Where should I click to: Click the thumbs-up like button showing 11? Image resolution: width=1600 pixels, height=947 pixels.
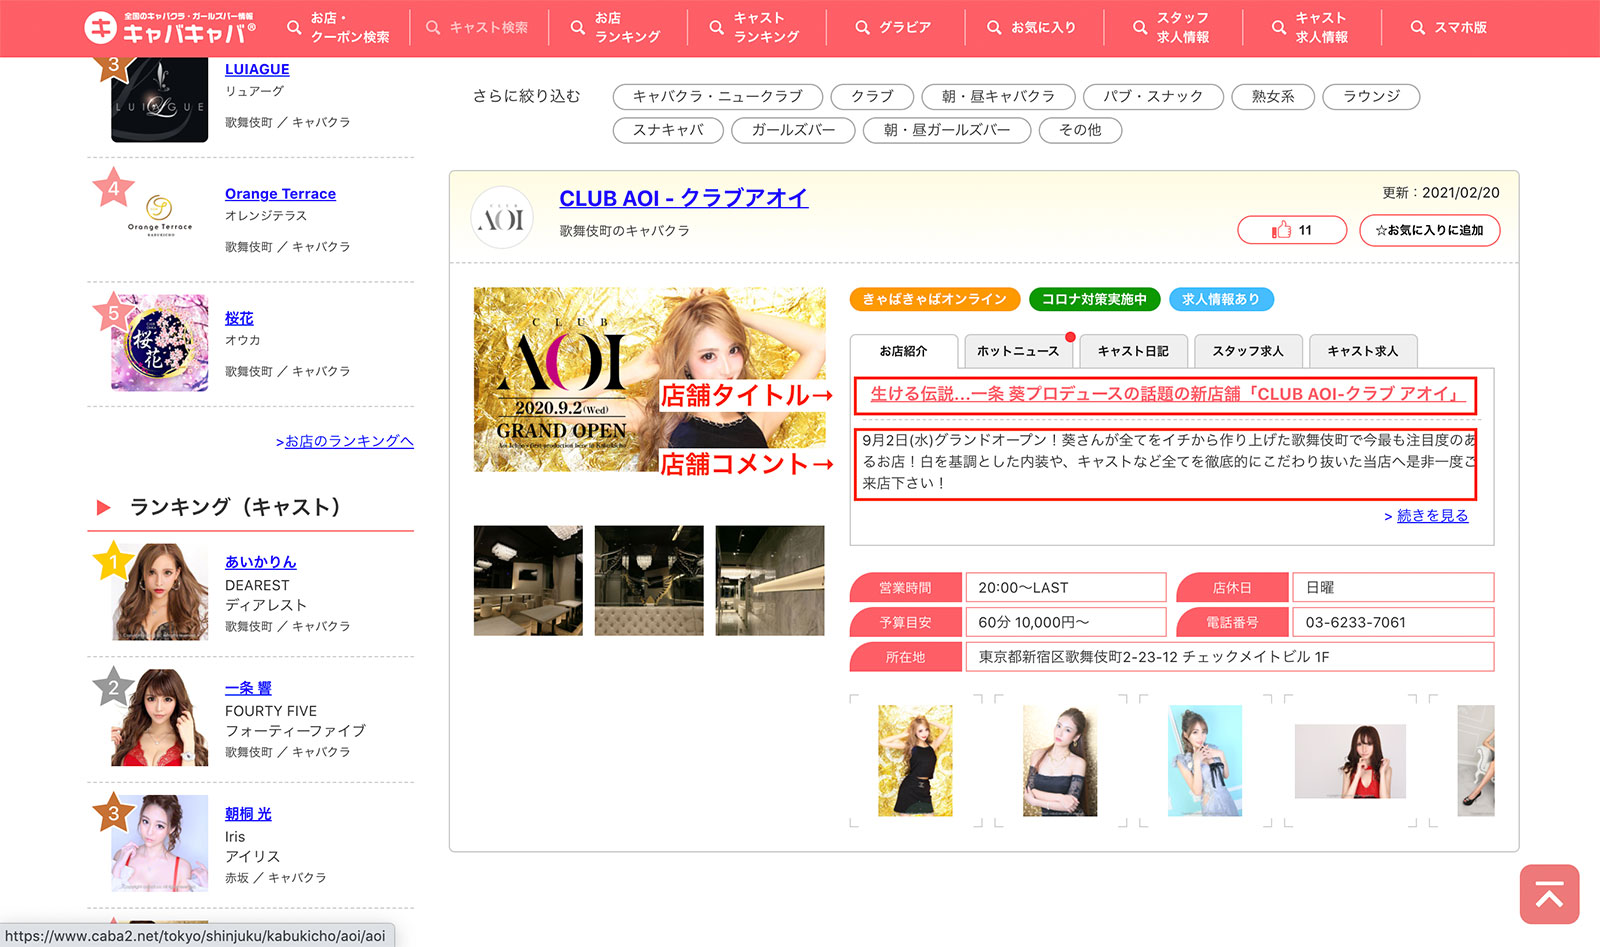click(1291, 230)
